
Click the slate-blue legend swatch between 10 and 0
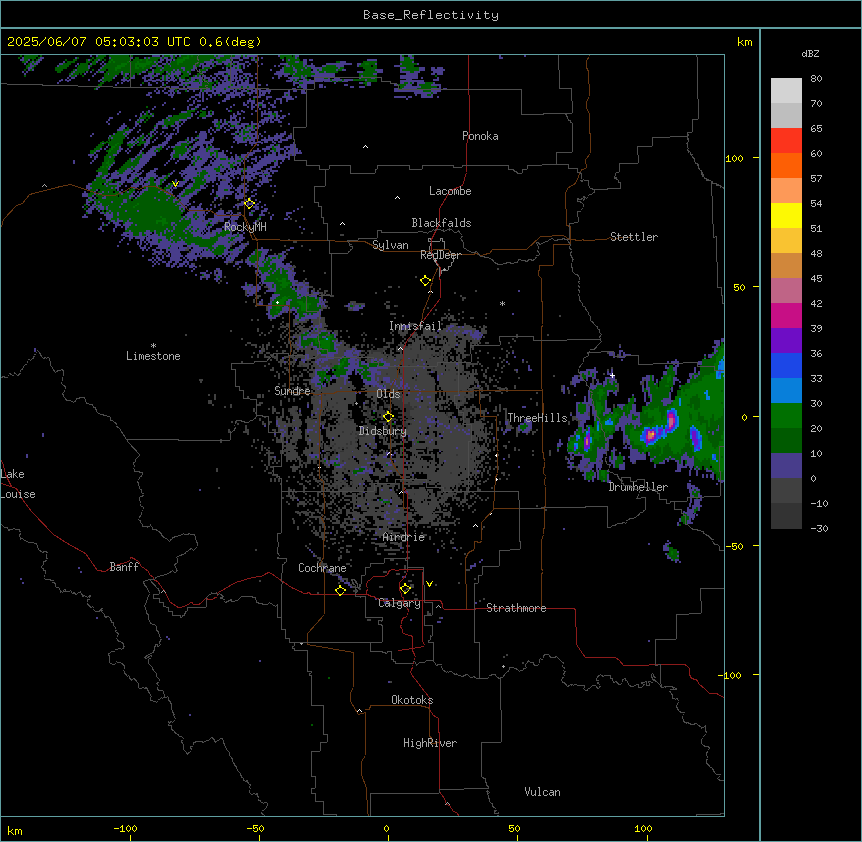coord(786,466)
